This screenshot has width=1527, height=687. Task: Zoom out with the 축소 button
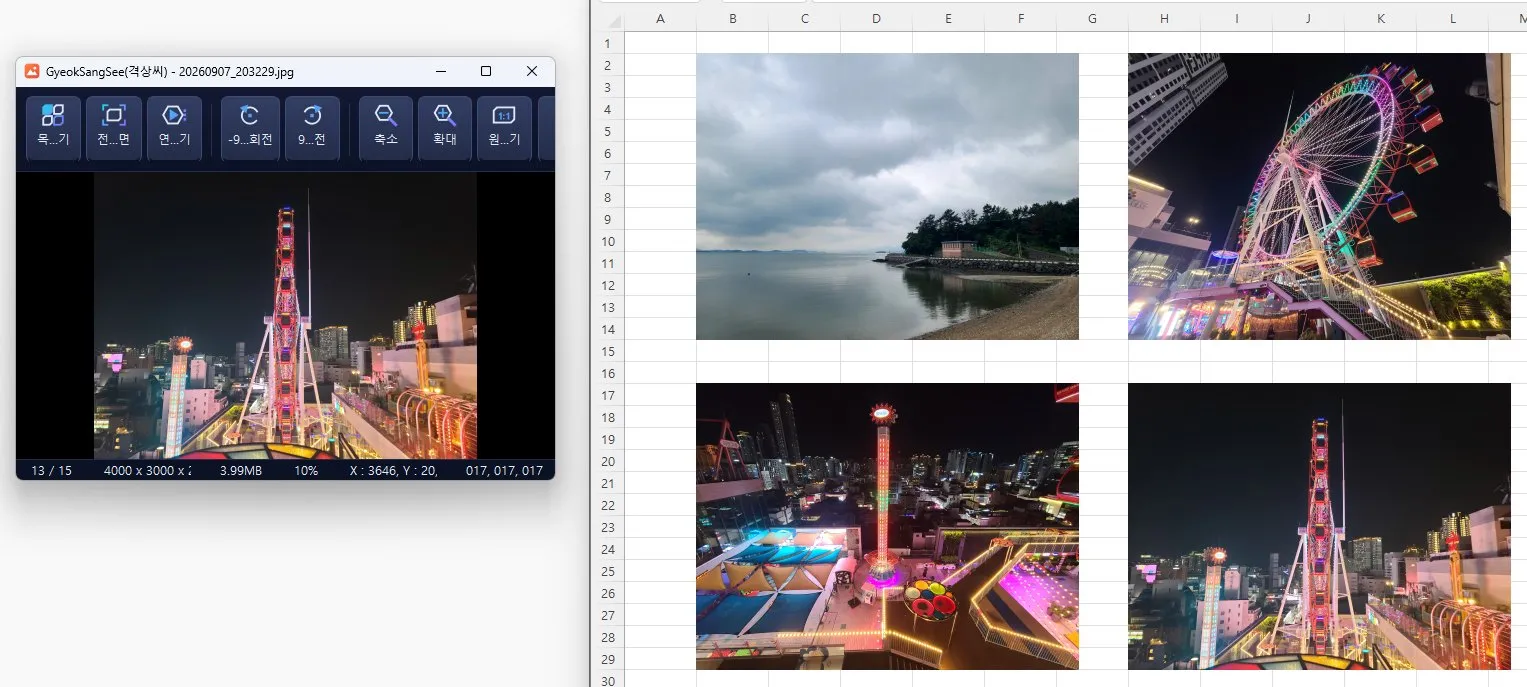pos(386,128)
